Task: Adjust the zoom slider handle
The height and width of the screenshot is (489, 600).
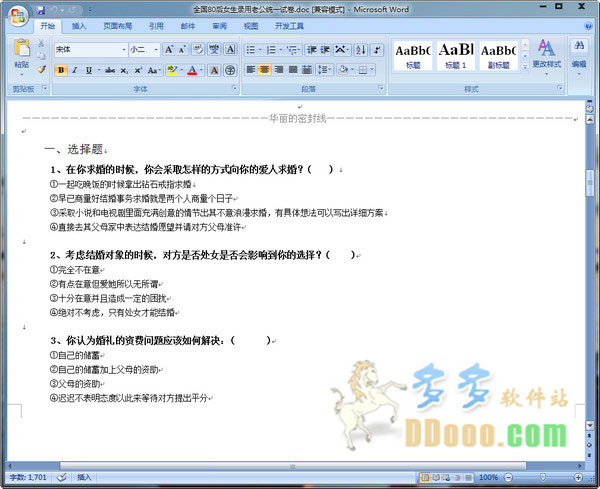Action: pos(543,477)
